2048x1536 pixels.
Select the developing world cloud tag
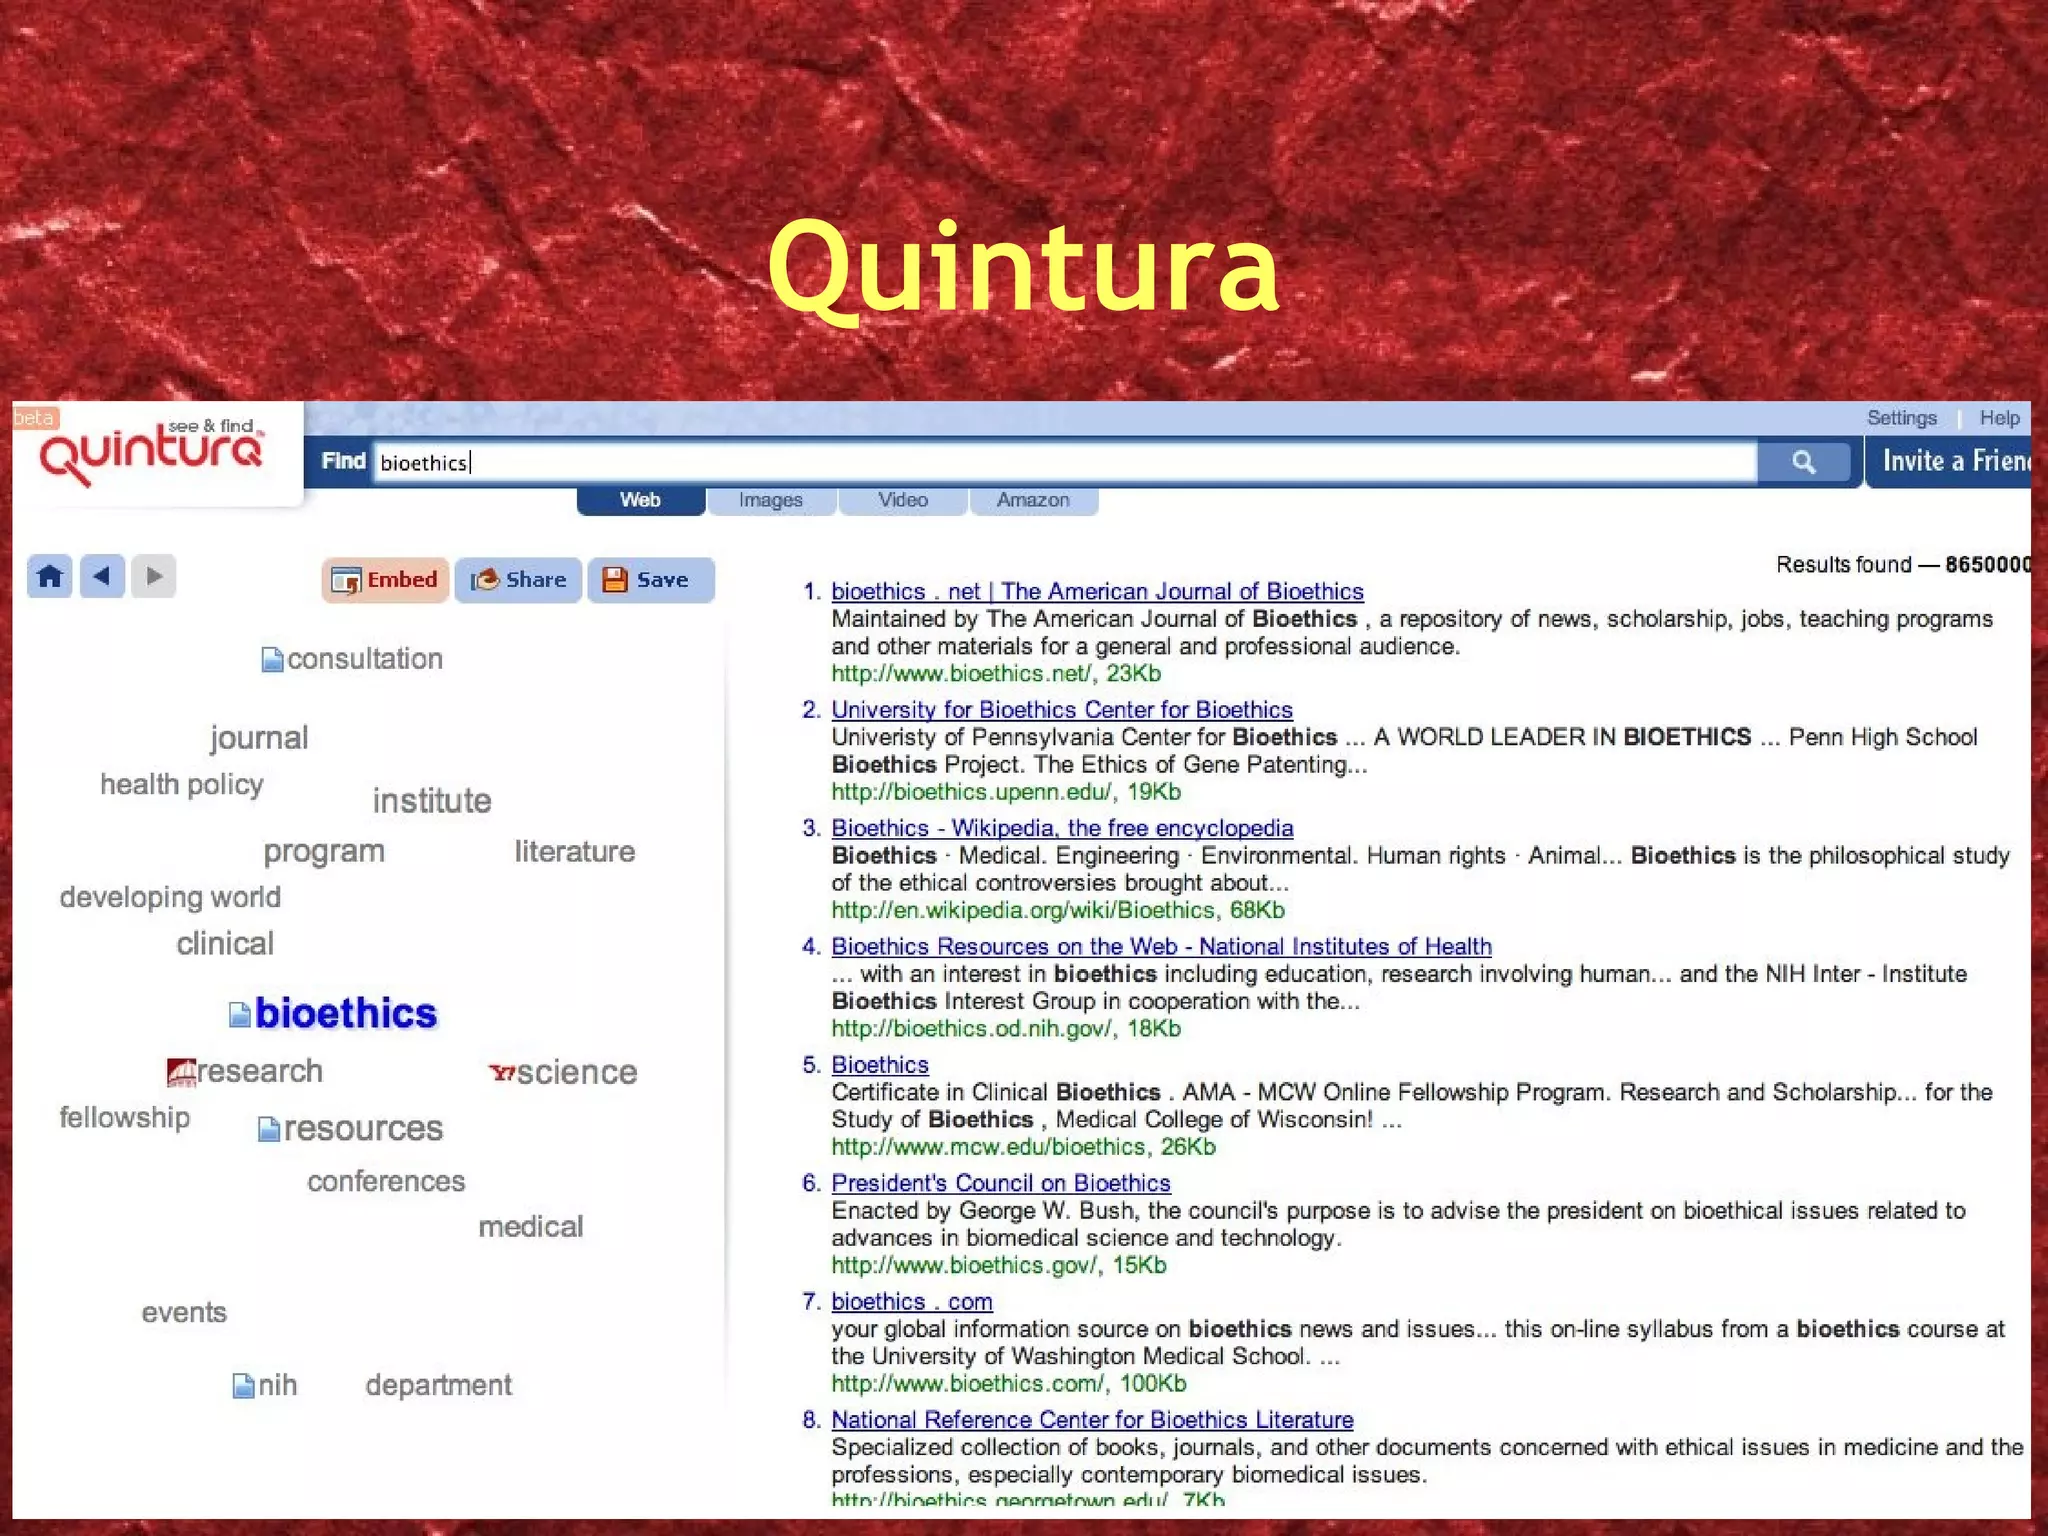tap(170, 897)
